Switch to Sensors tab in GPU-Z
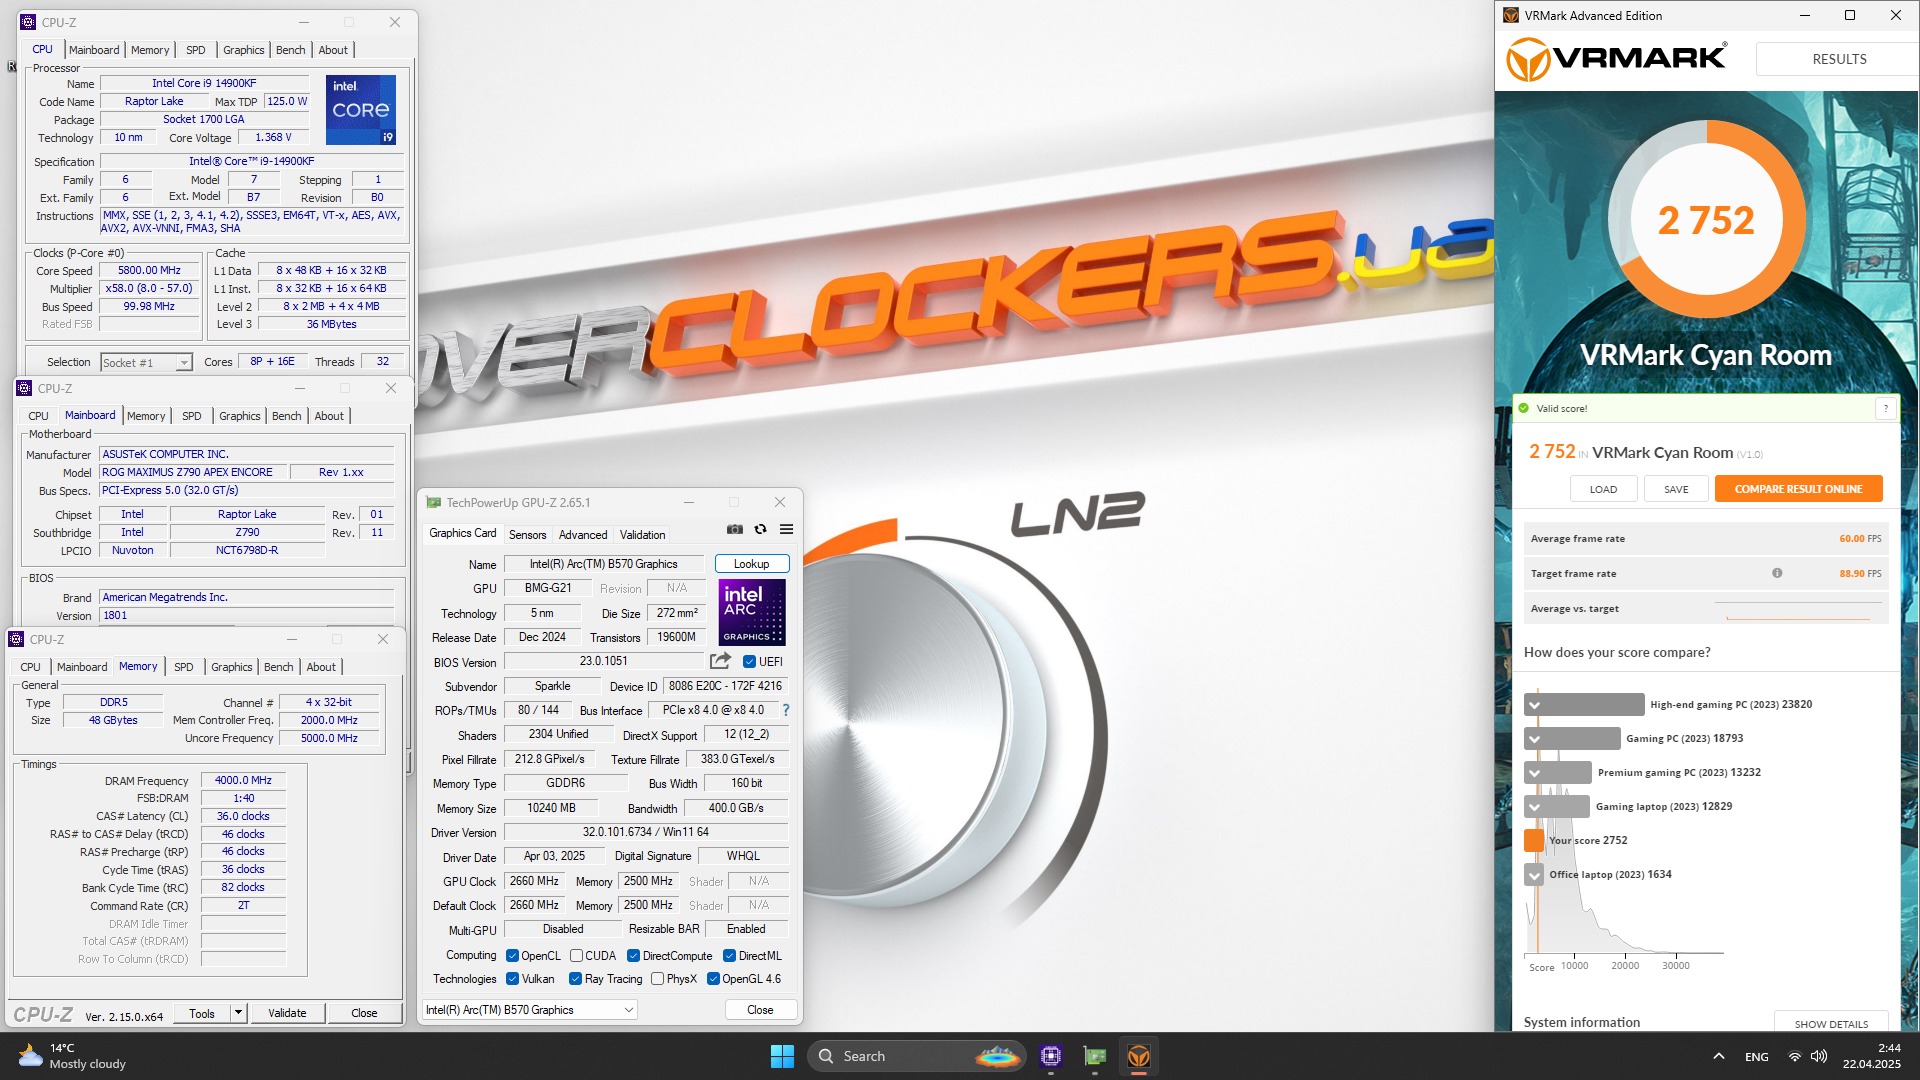1920x1080 pixels. 527,534
